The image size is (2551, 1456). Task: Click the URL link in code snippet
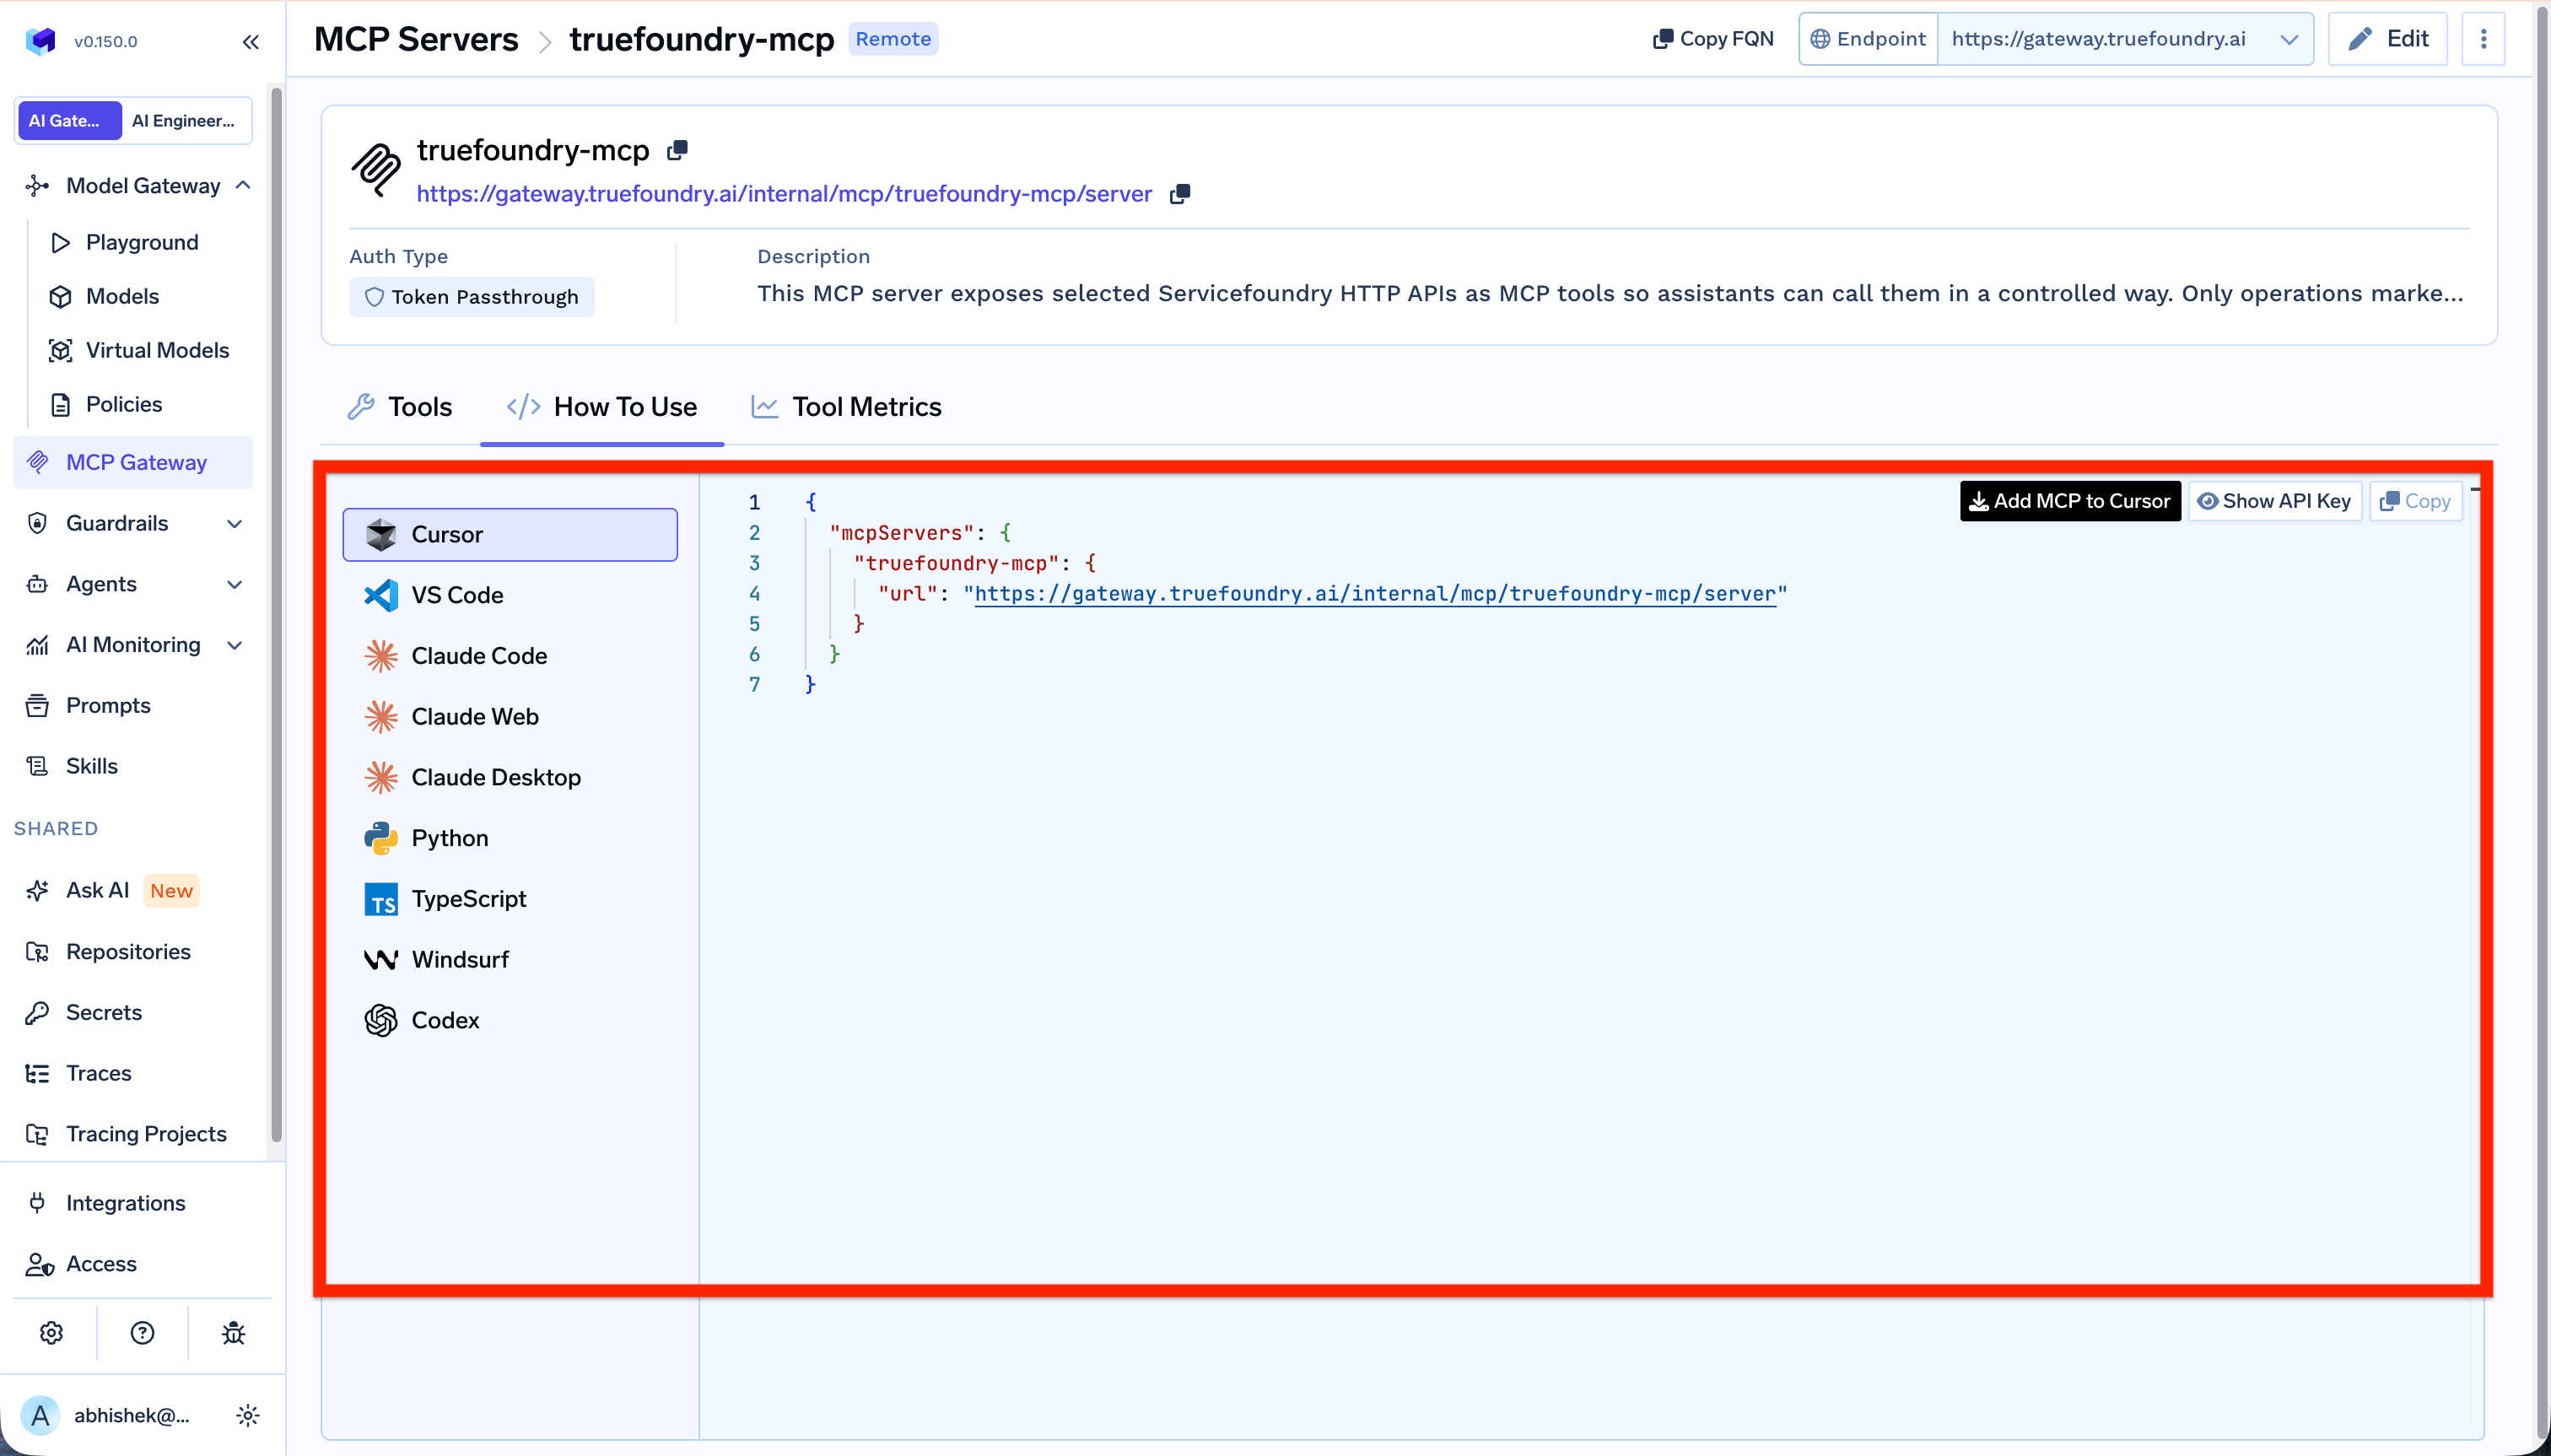click(x=1375, y=594)
